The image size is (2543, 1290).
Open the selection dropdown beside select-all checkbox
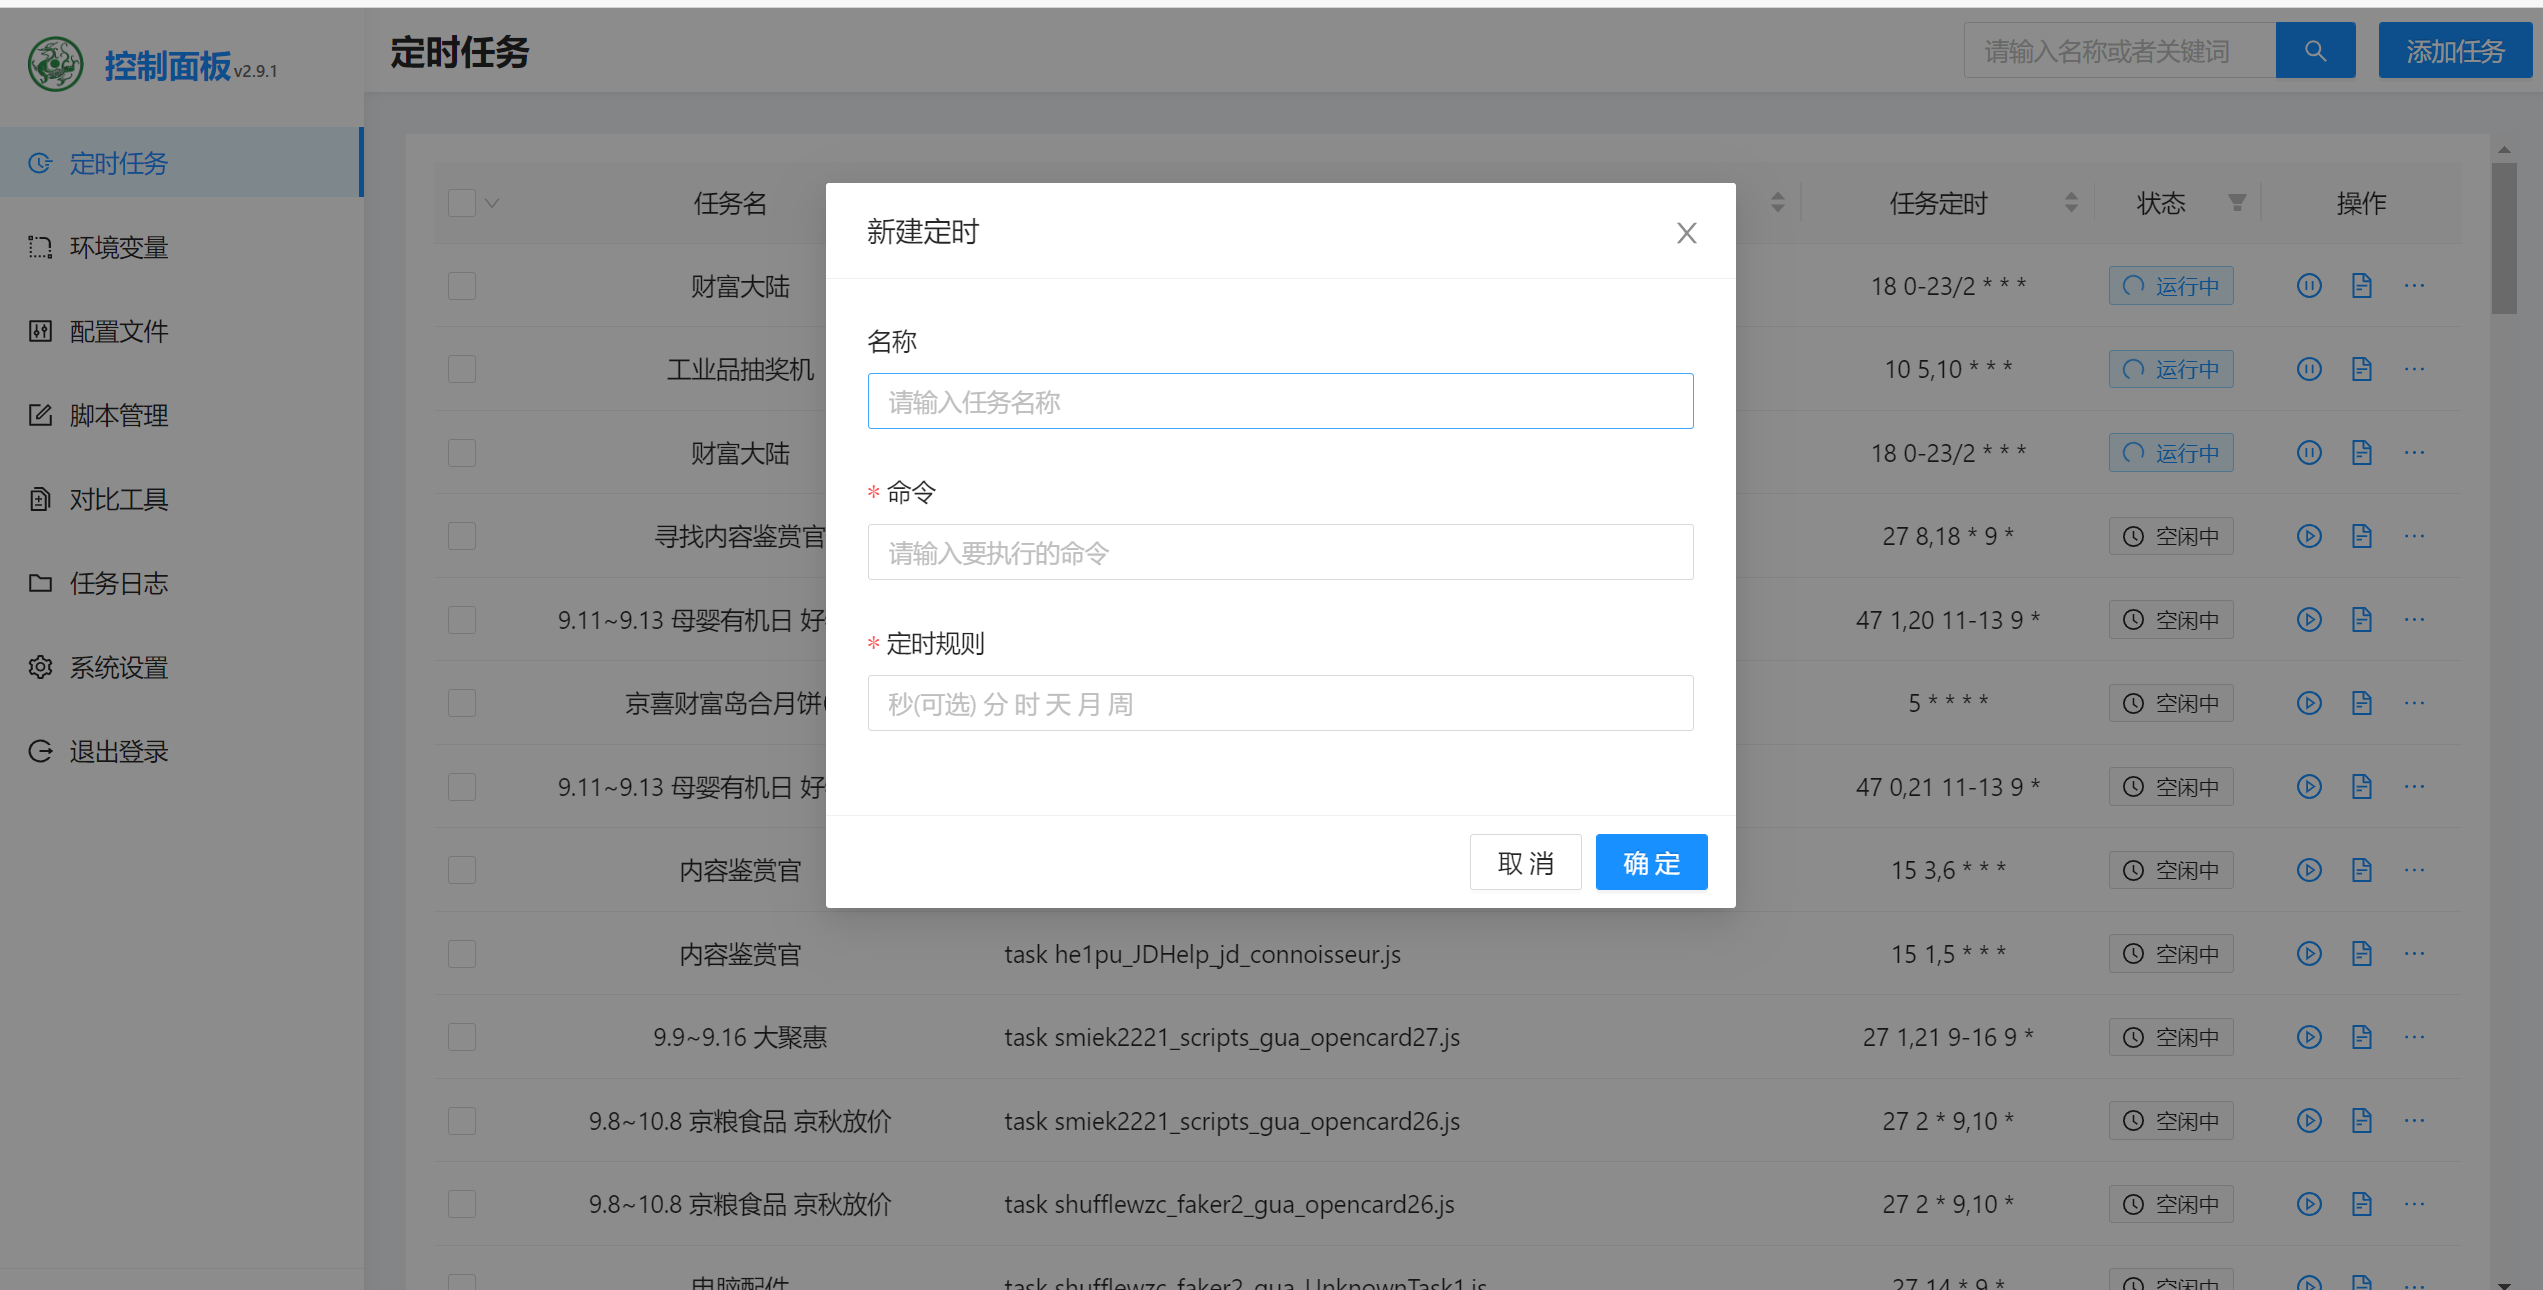(491, 202)
